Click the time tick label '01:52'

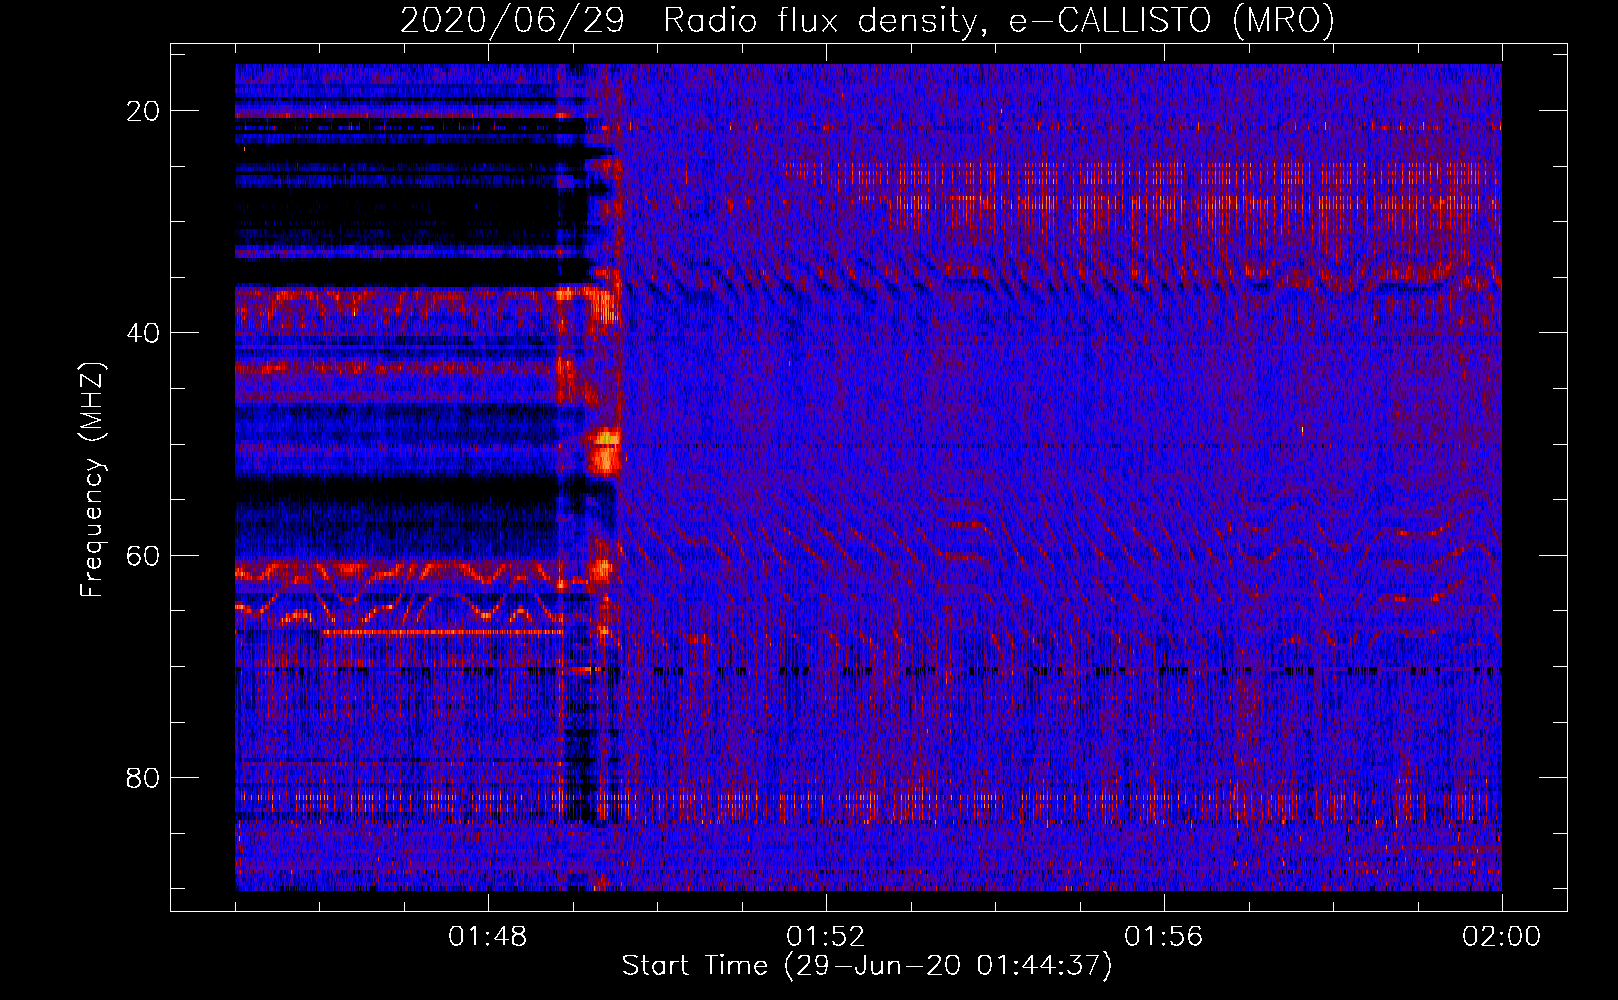[826, 937]
